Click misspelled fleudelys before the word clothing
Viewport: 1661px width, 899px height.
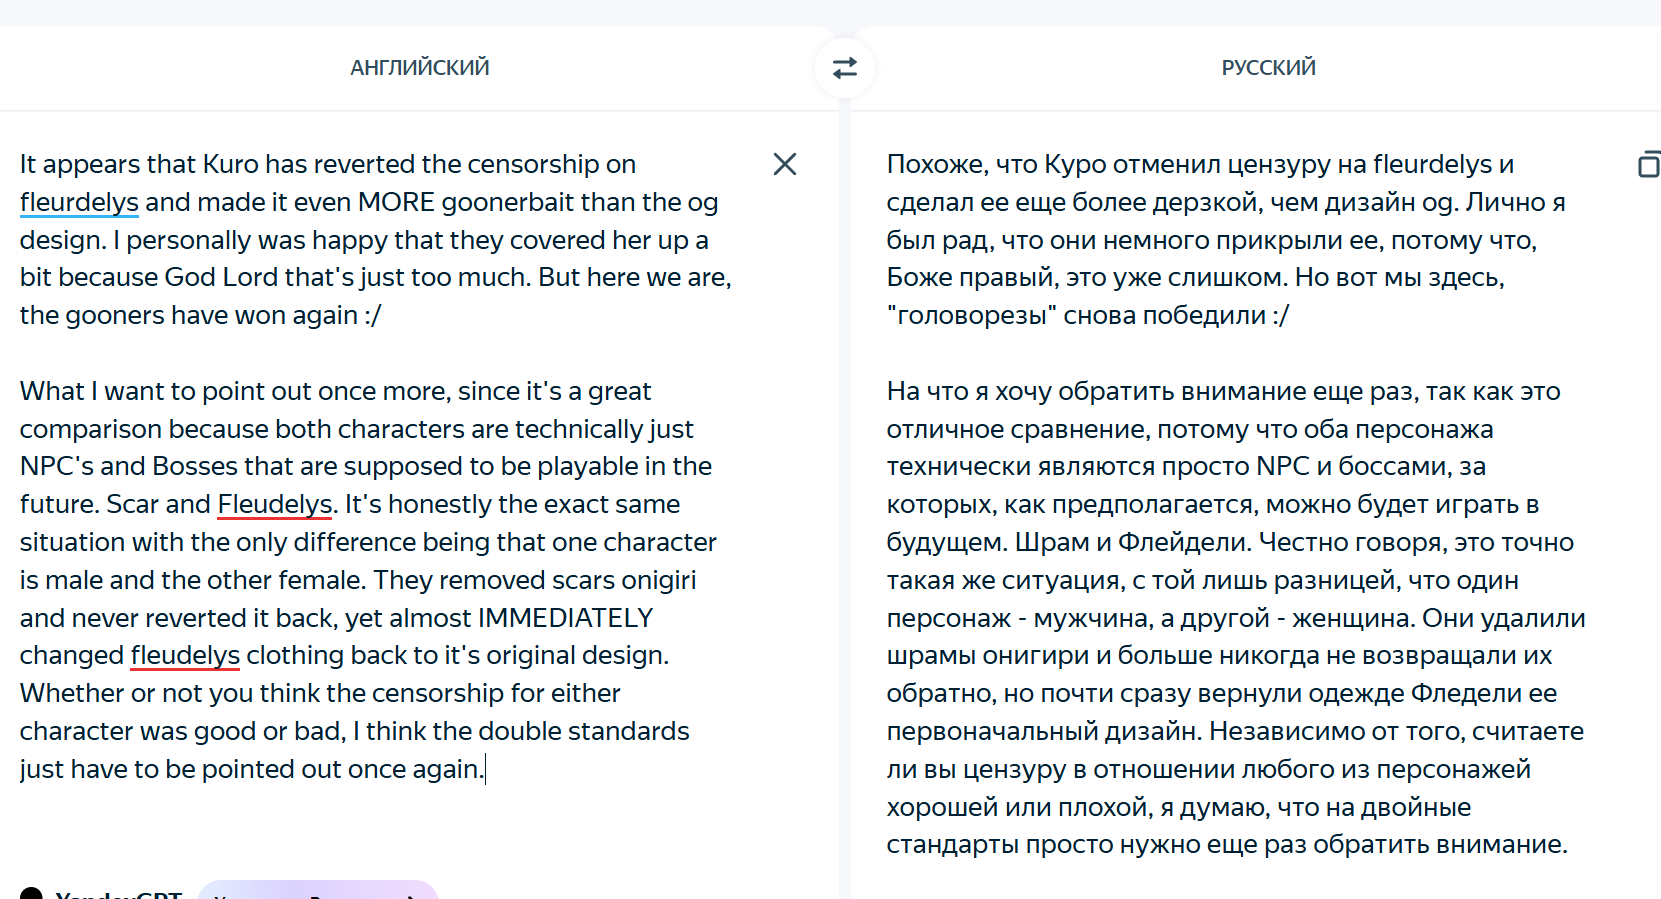tap(185, 656)
